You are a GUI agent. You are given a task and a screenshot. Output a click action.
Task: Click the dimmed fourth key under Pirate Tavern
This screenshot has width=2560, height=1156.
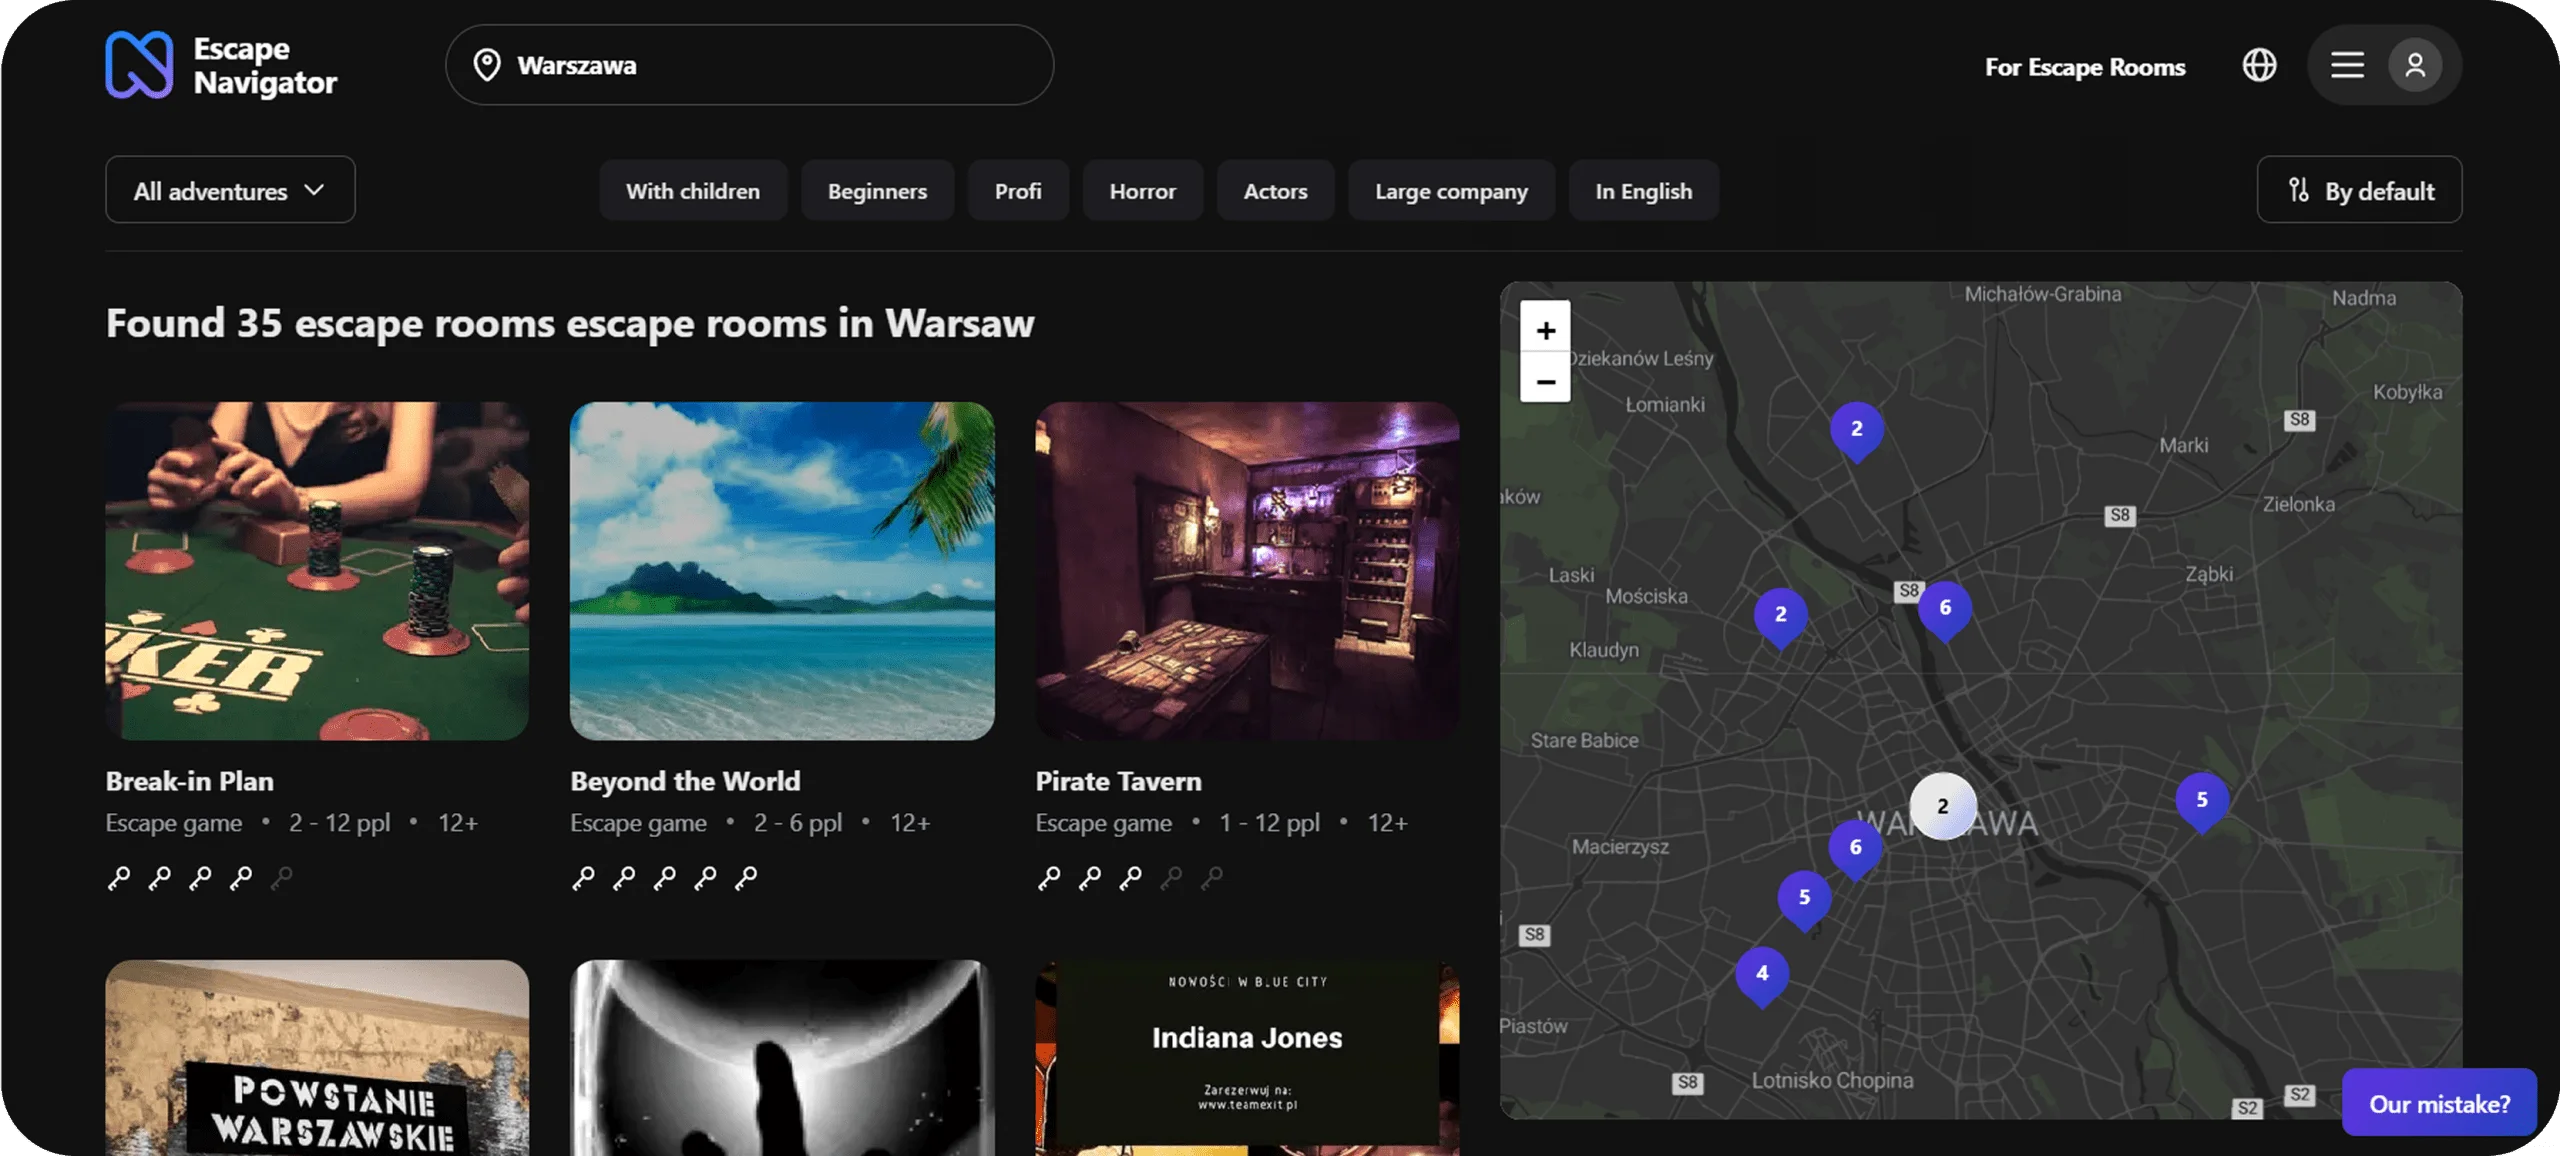click(x=1171, y=877)
